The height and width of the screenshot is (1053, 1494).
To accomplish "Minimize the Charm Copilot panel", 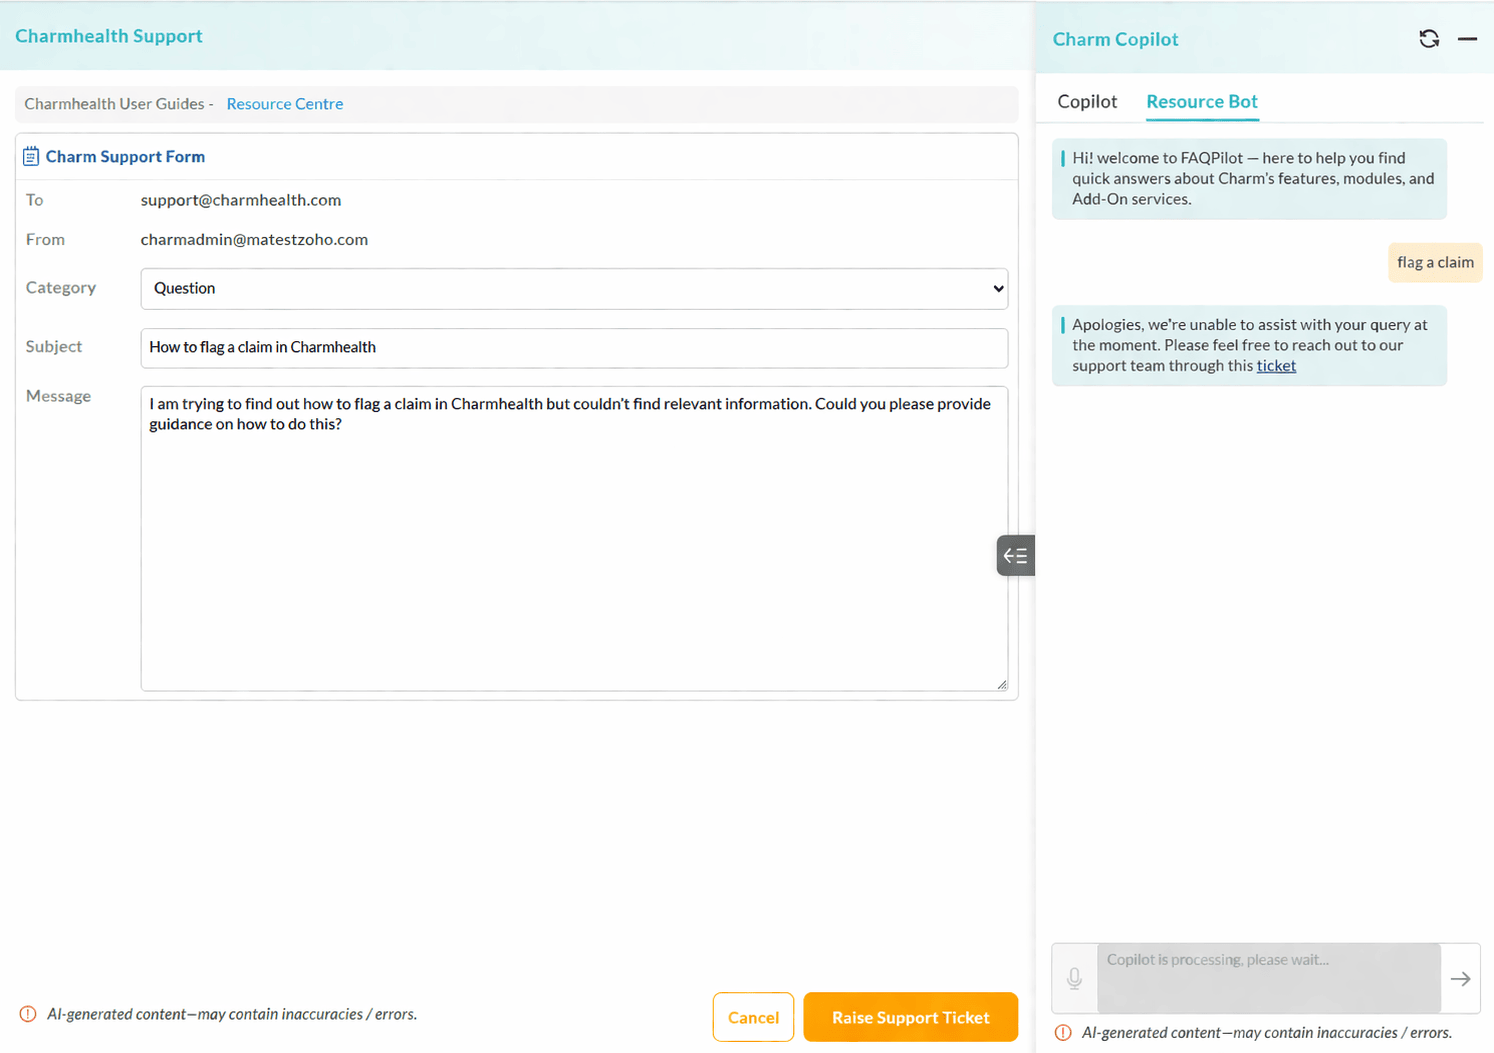I will 1467,38.
